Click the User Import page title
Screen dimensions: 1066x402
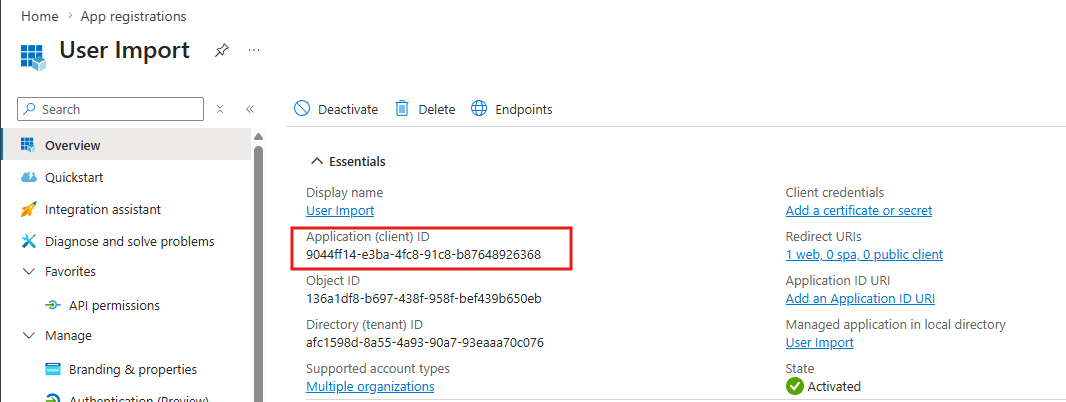[124, 50]
